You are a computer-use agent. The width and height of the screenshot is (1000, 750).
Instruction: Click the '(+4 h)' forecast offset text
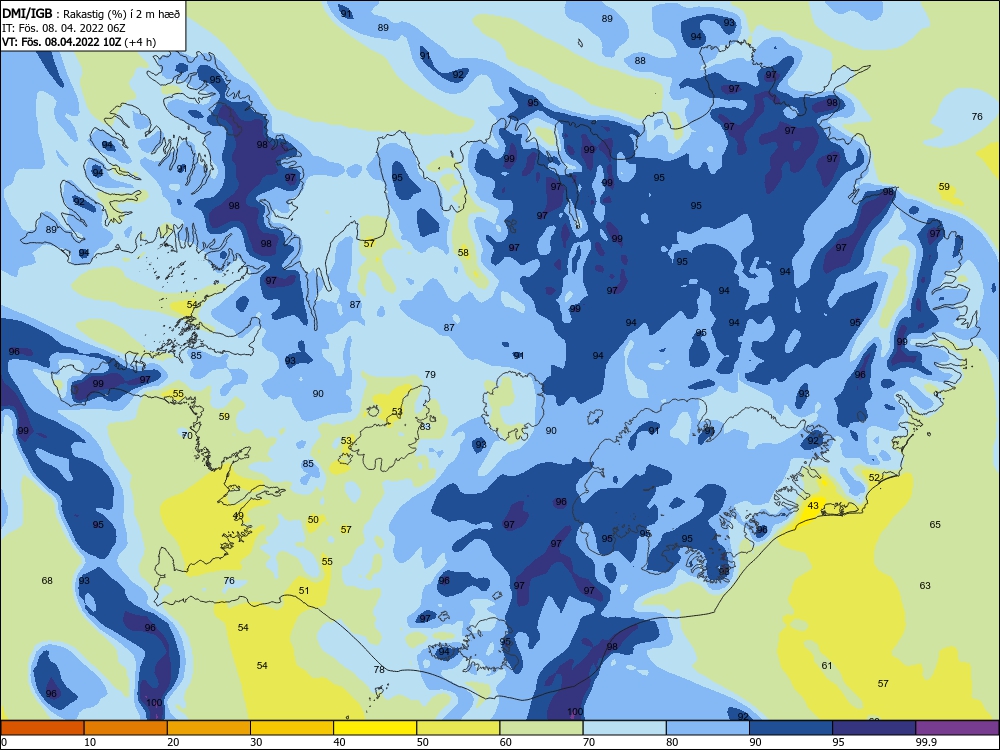(x=140, y=42)
